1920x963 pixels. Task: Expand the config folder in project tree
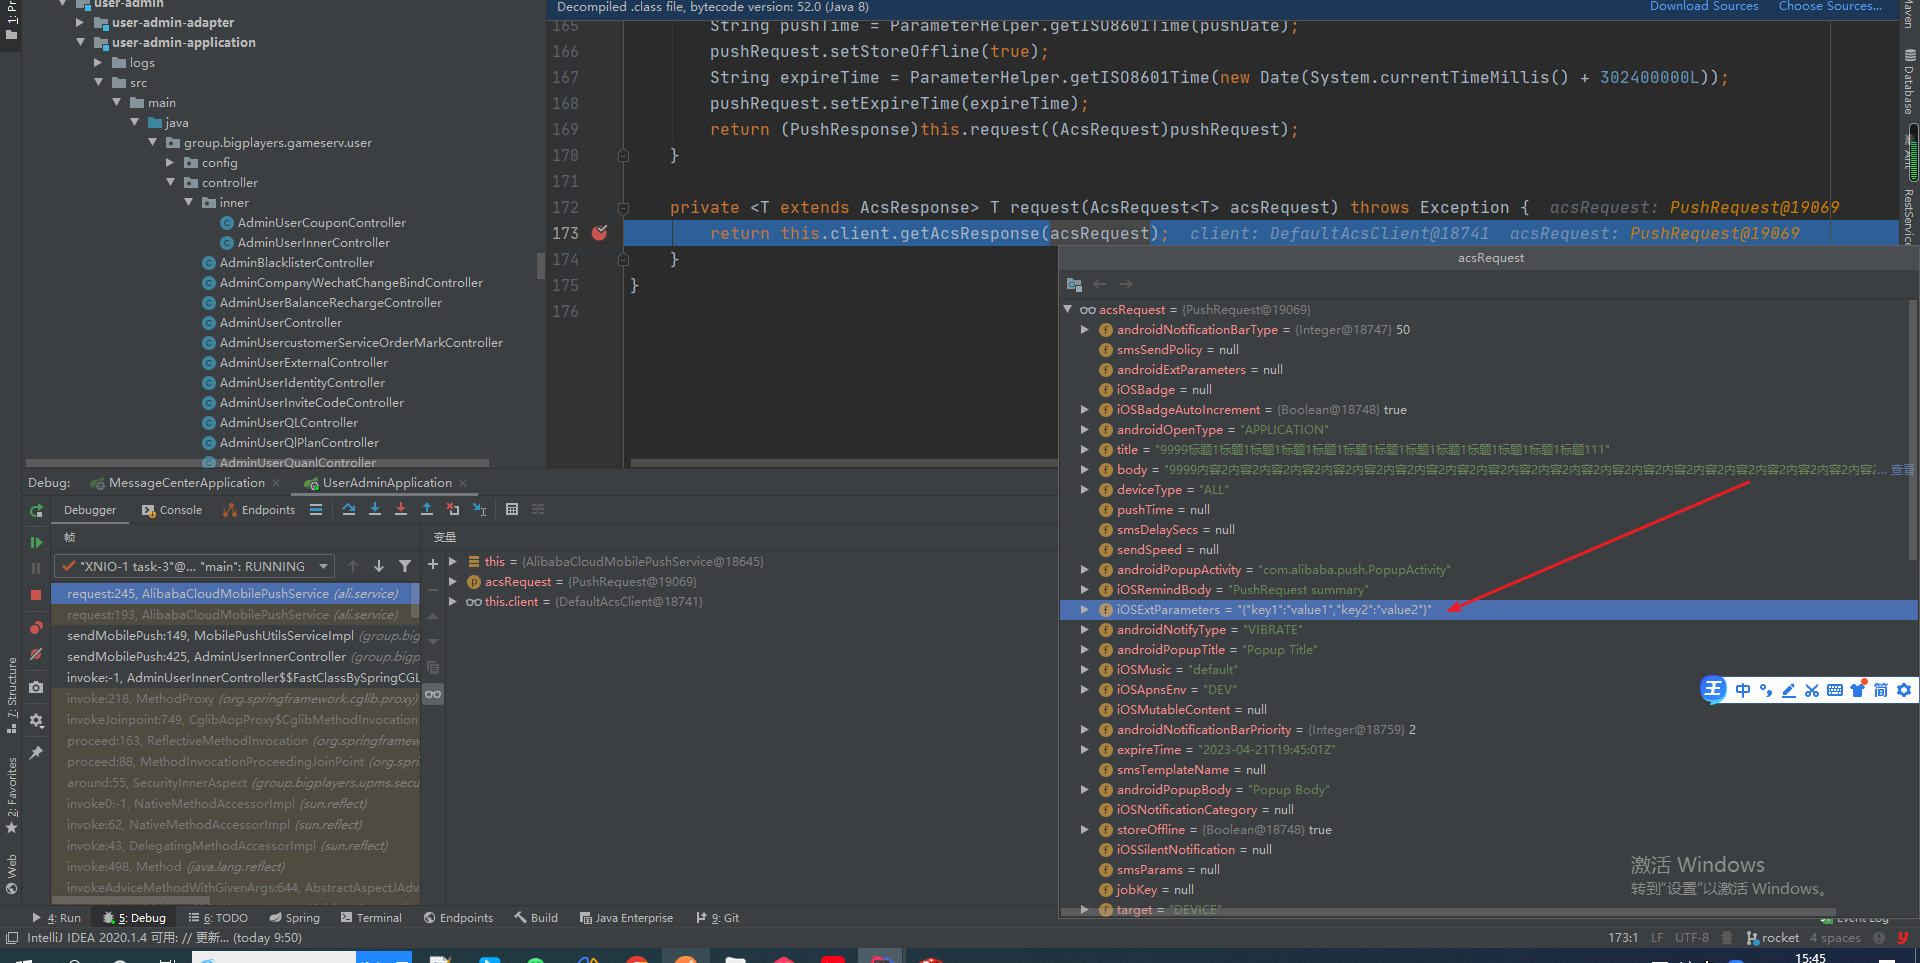170,163
